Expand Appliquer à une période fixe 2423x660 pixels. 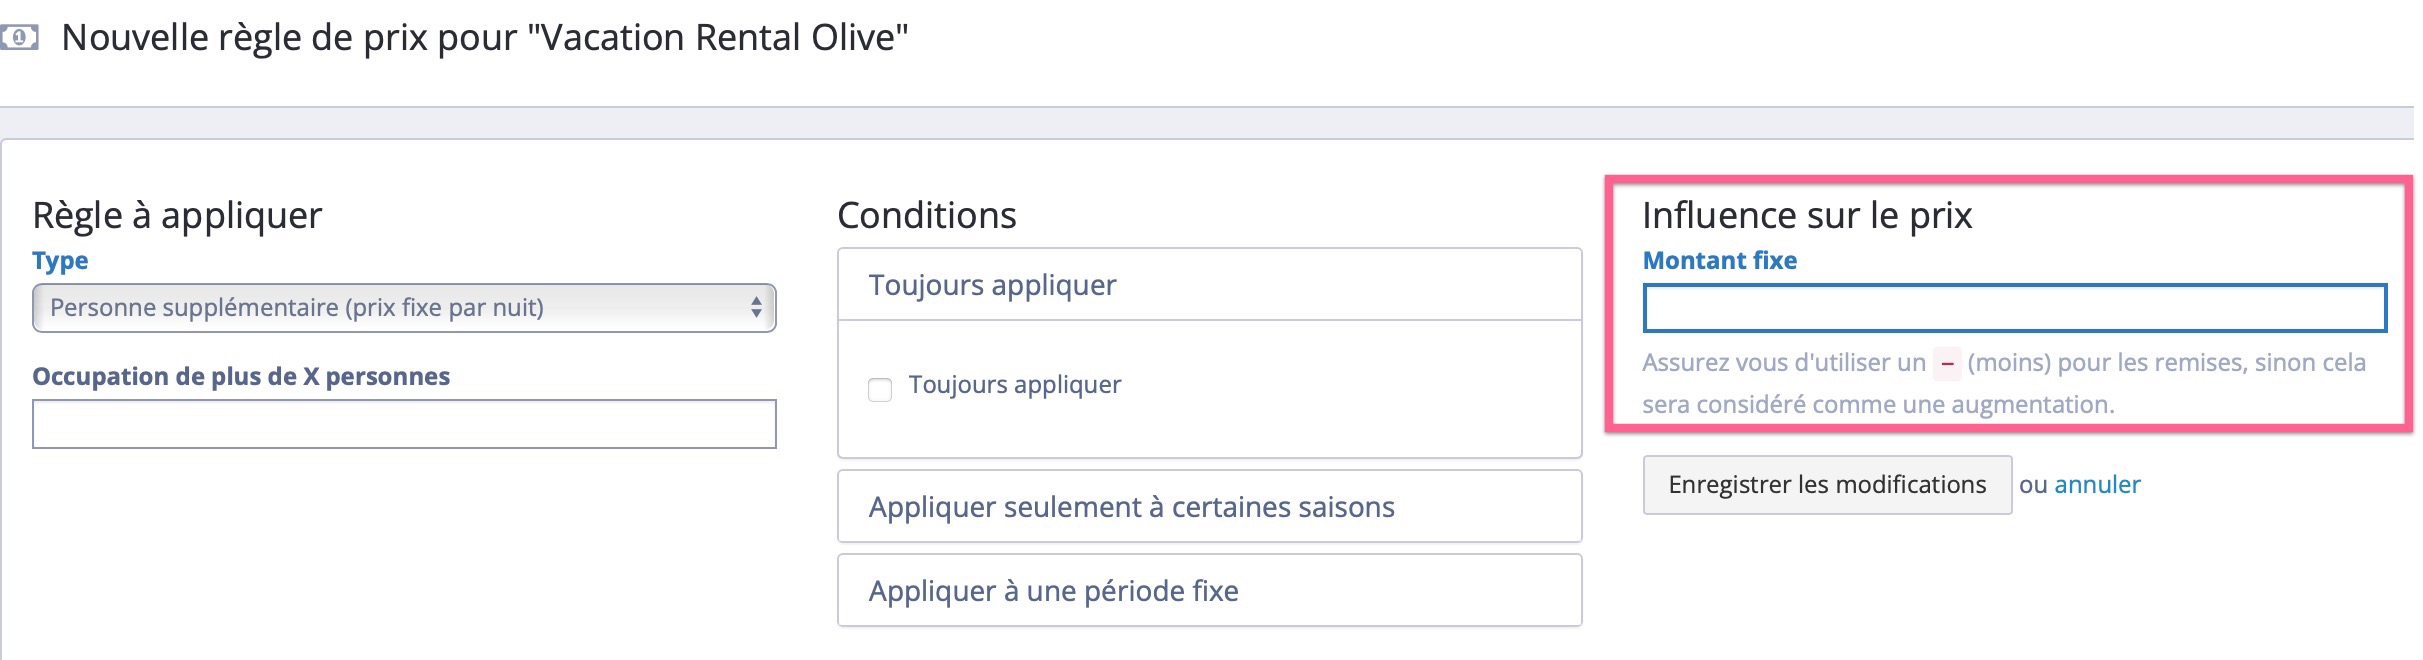click(1209, 591)
